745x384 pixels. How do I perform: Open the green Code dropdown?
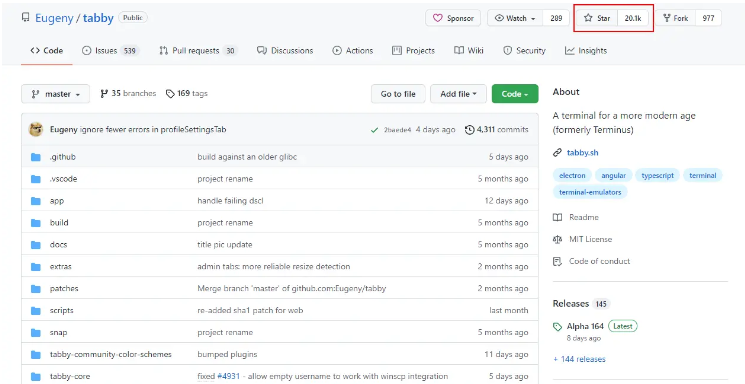(x=515, y=94)
